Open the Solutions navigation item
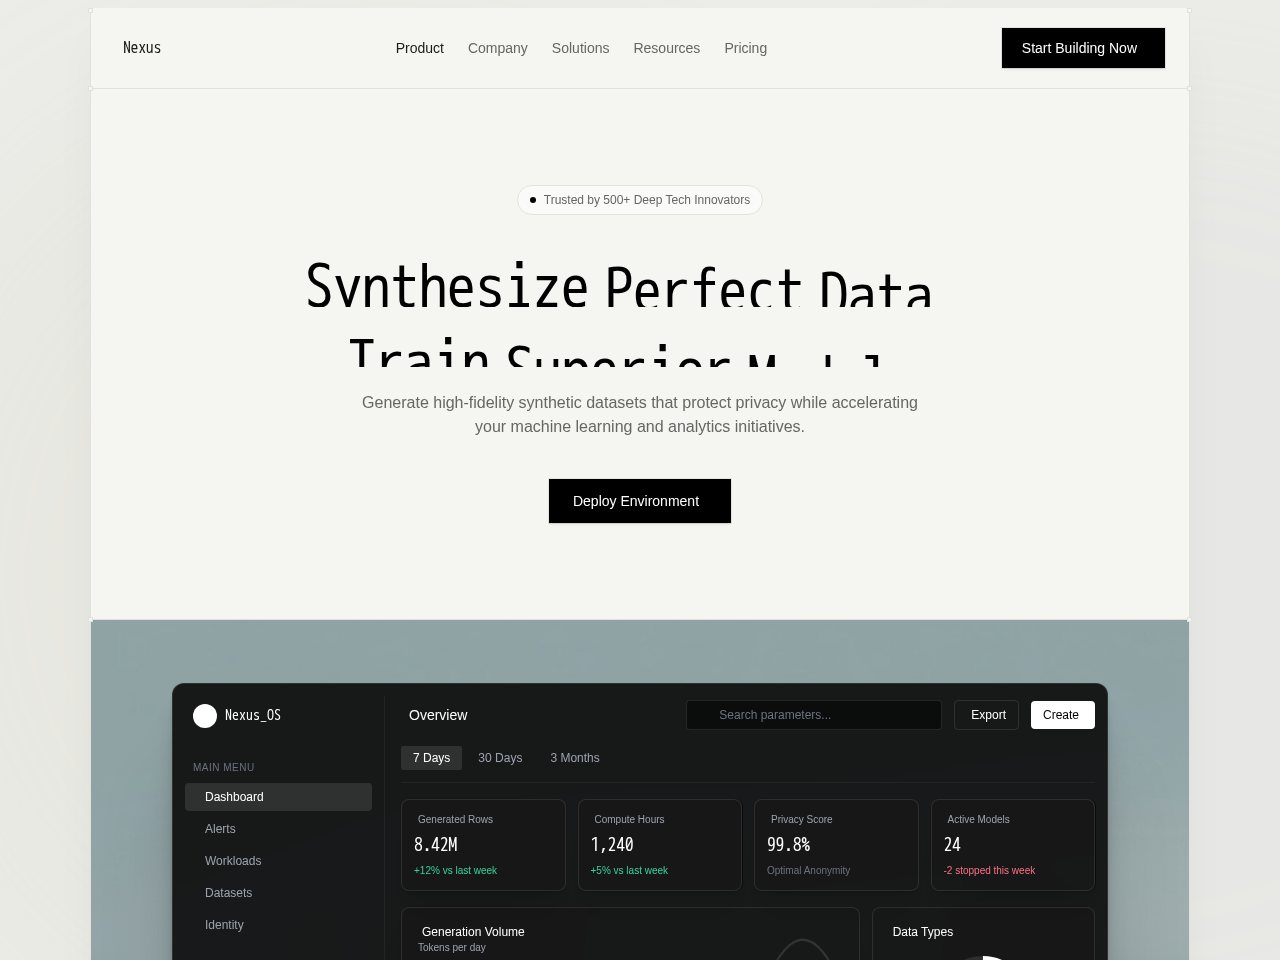The image size is (1280, 960). (580, 48)
